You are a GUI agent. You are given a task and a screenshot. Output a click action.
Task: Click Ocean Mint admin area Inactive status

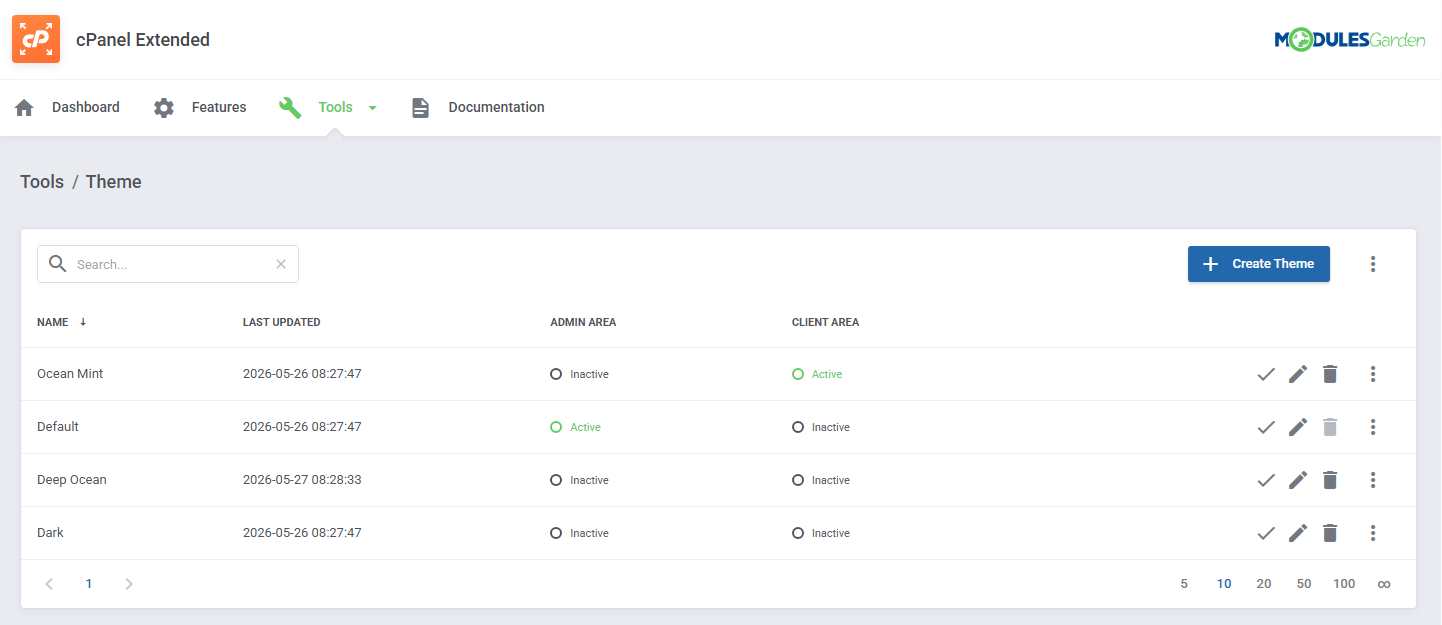[580, 374]
